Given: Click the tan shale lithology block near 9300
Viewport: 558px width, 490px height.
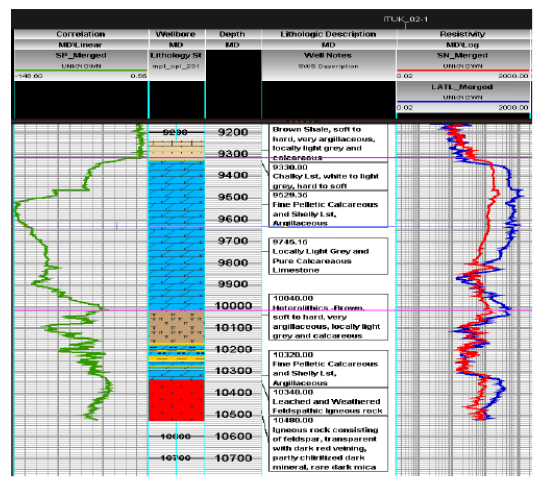Looking at the screenshot, I should pyautogui.click(x=177, y=149).
